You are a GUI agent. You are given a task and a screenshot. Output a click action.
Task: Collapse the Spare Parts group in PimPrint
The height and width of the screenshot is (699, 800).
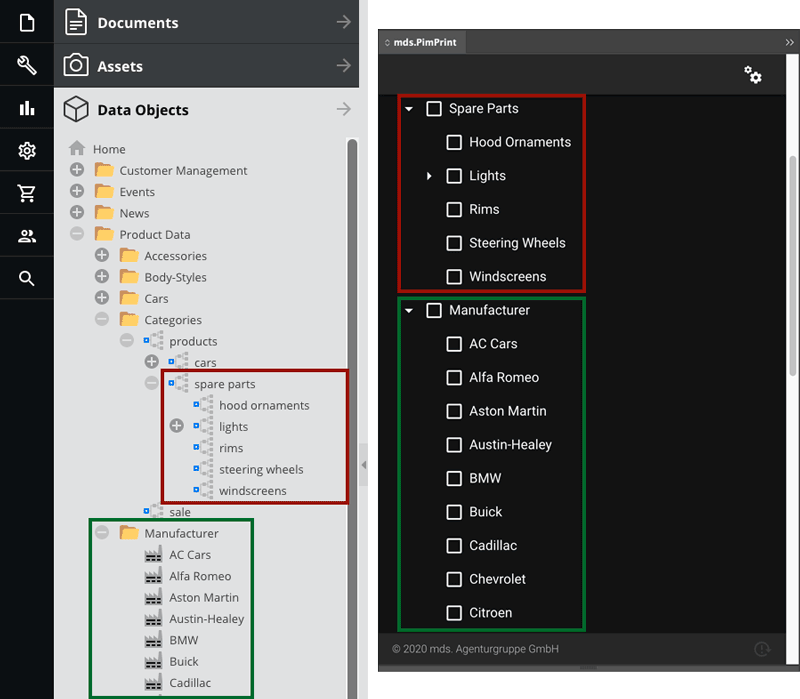(409, 109)
